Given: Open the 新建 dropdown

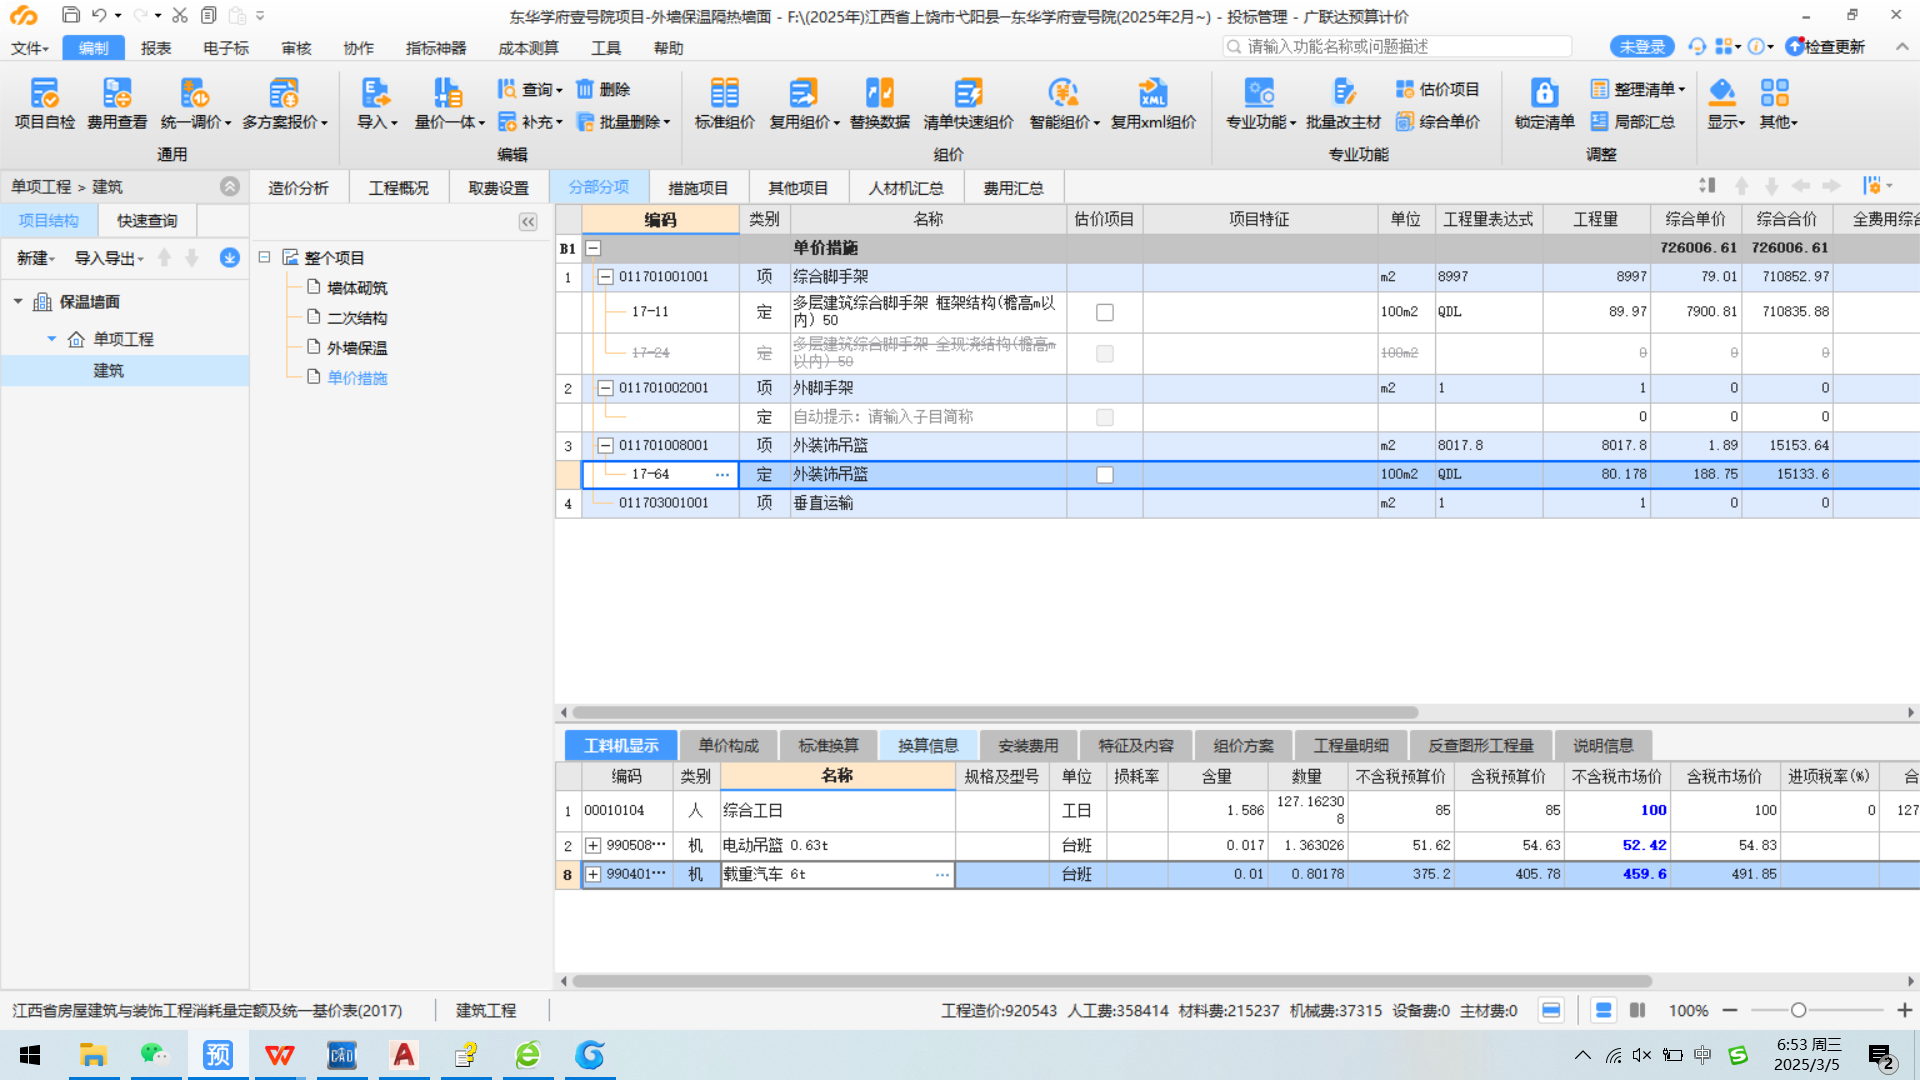Looking at the screenshot, I should 35,258.
